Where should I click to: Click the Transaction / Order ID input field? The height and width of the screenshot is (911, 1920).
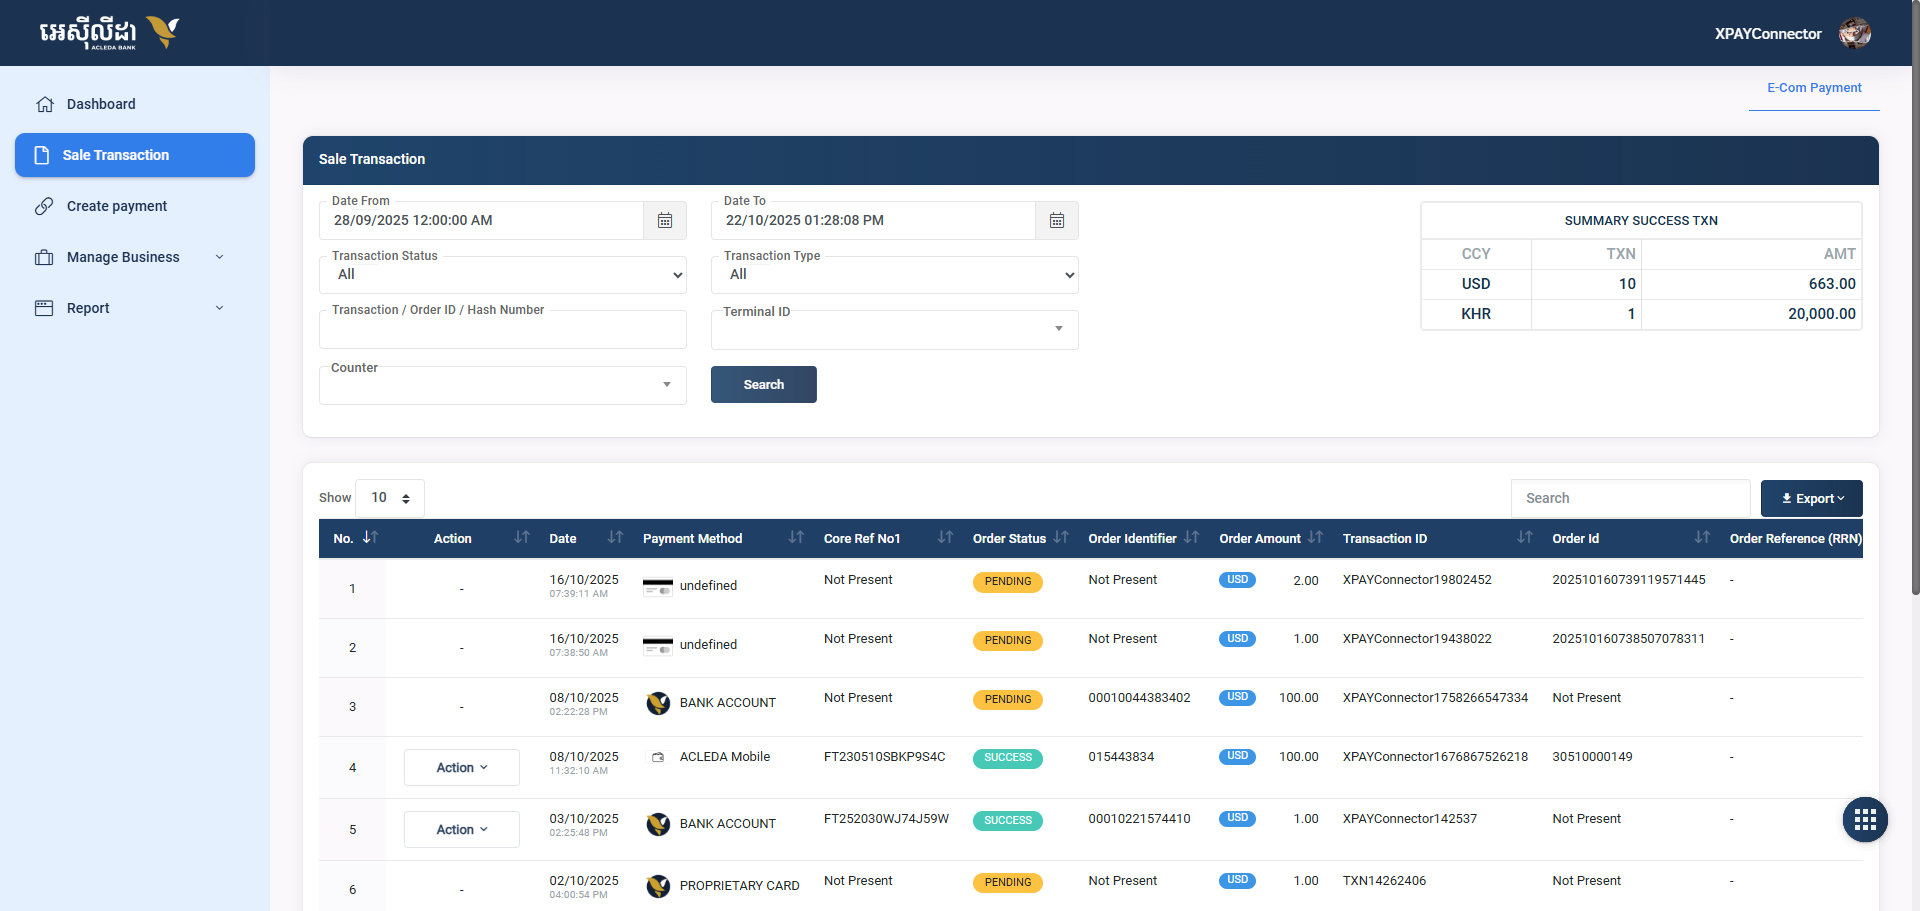[502, 331]
